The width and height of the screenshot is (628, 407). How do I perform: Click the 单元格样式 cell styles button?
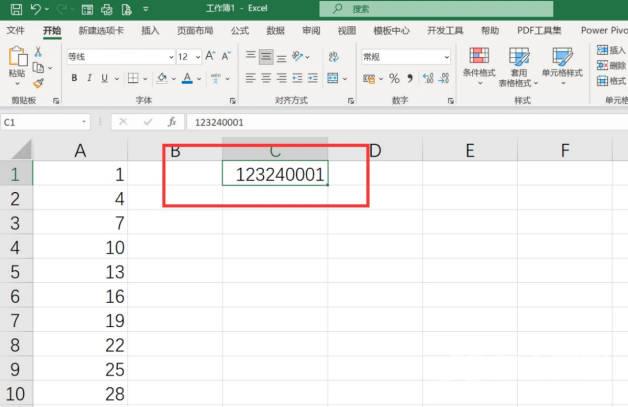click(563, 63)
